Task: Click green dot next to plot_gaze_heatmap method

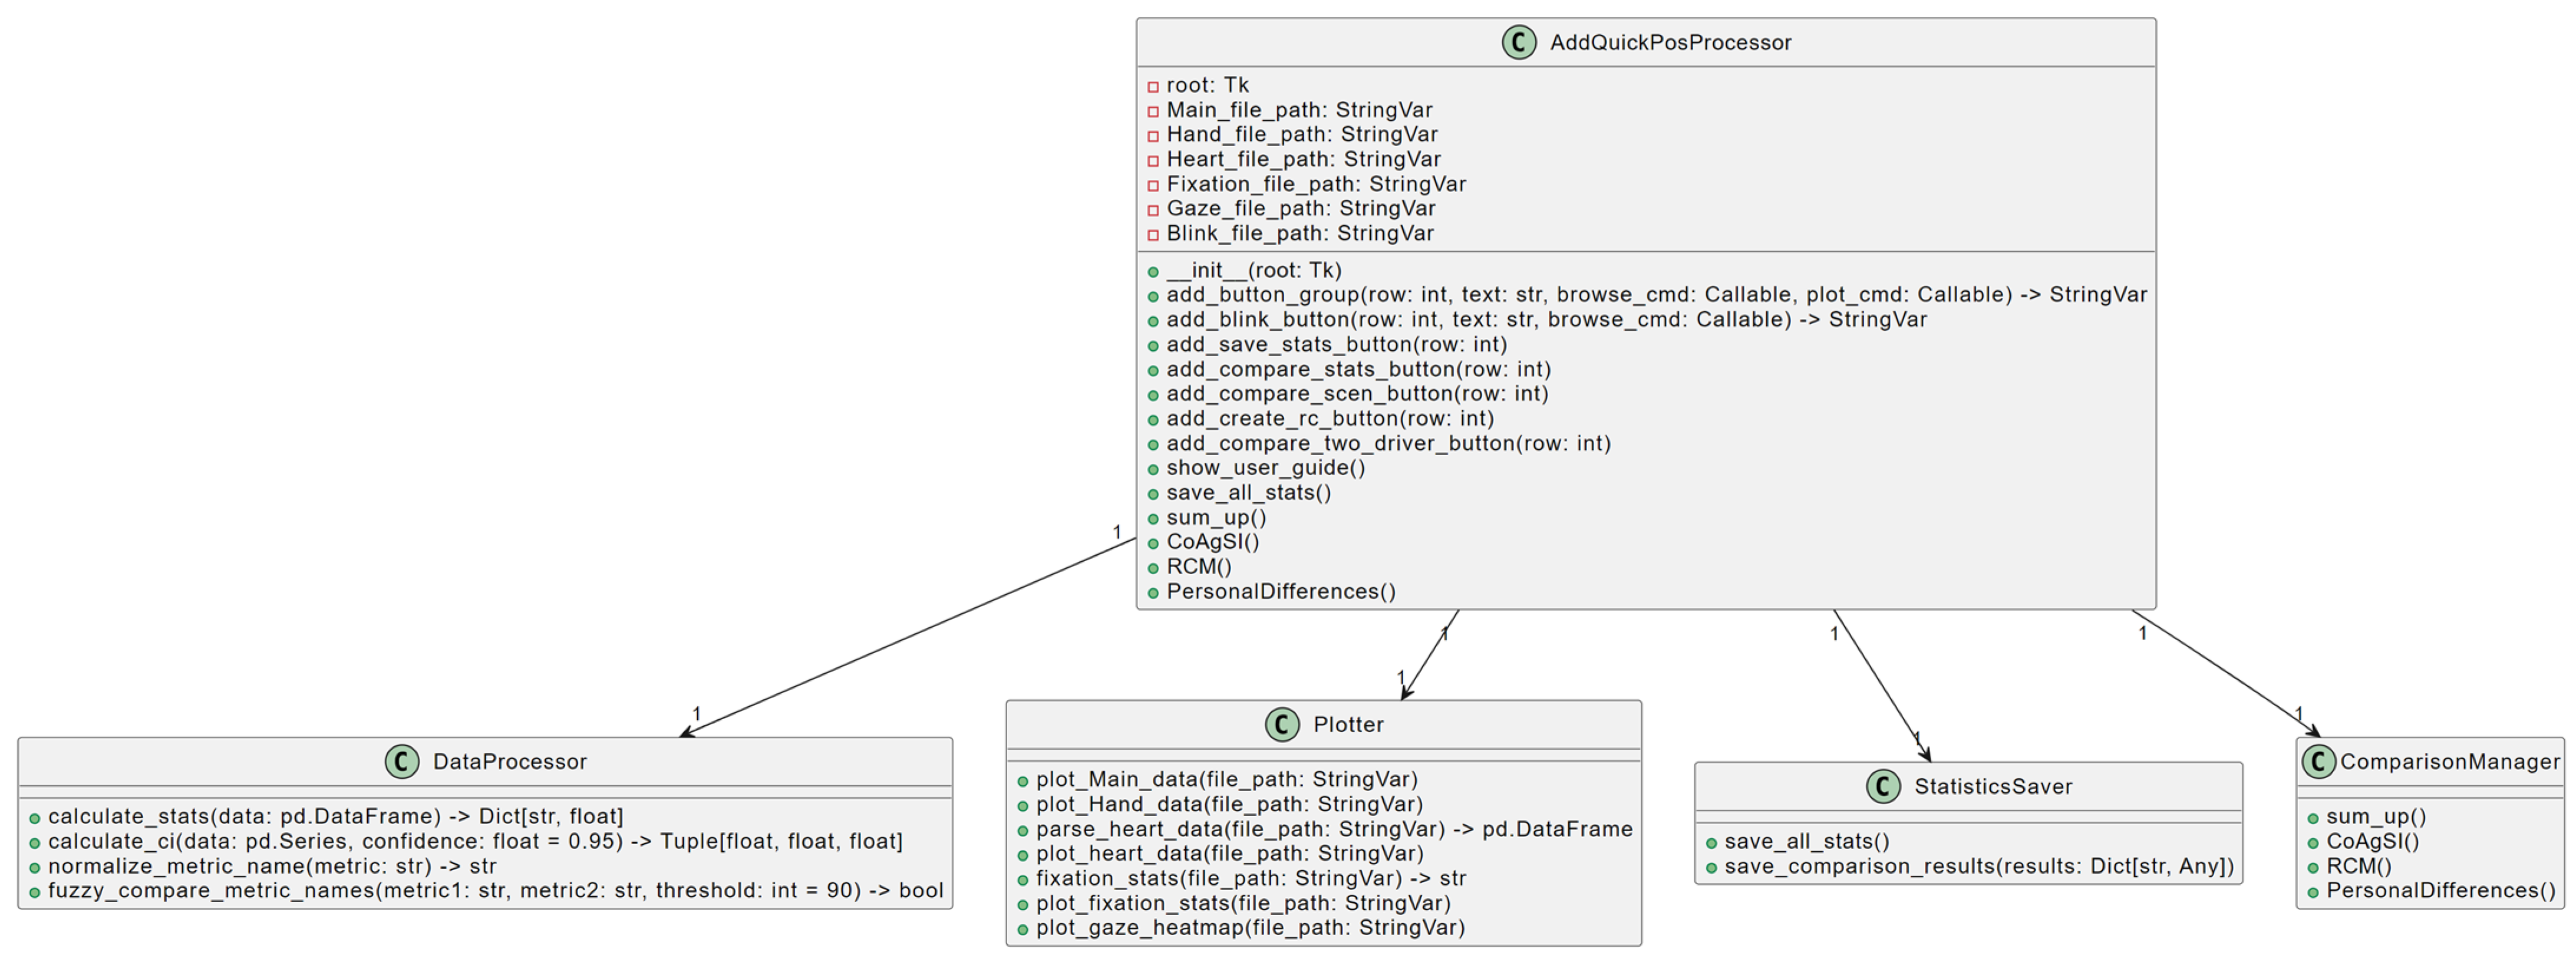Action: [x=1022, y=930]
